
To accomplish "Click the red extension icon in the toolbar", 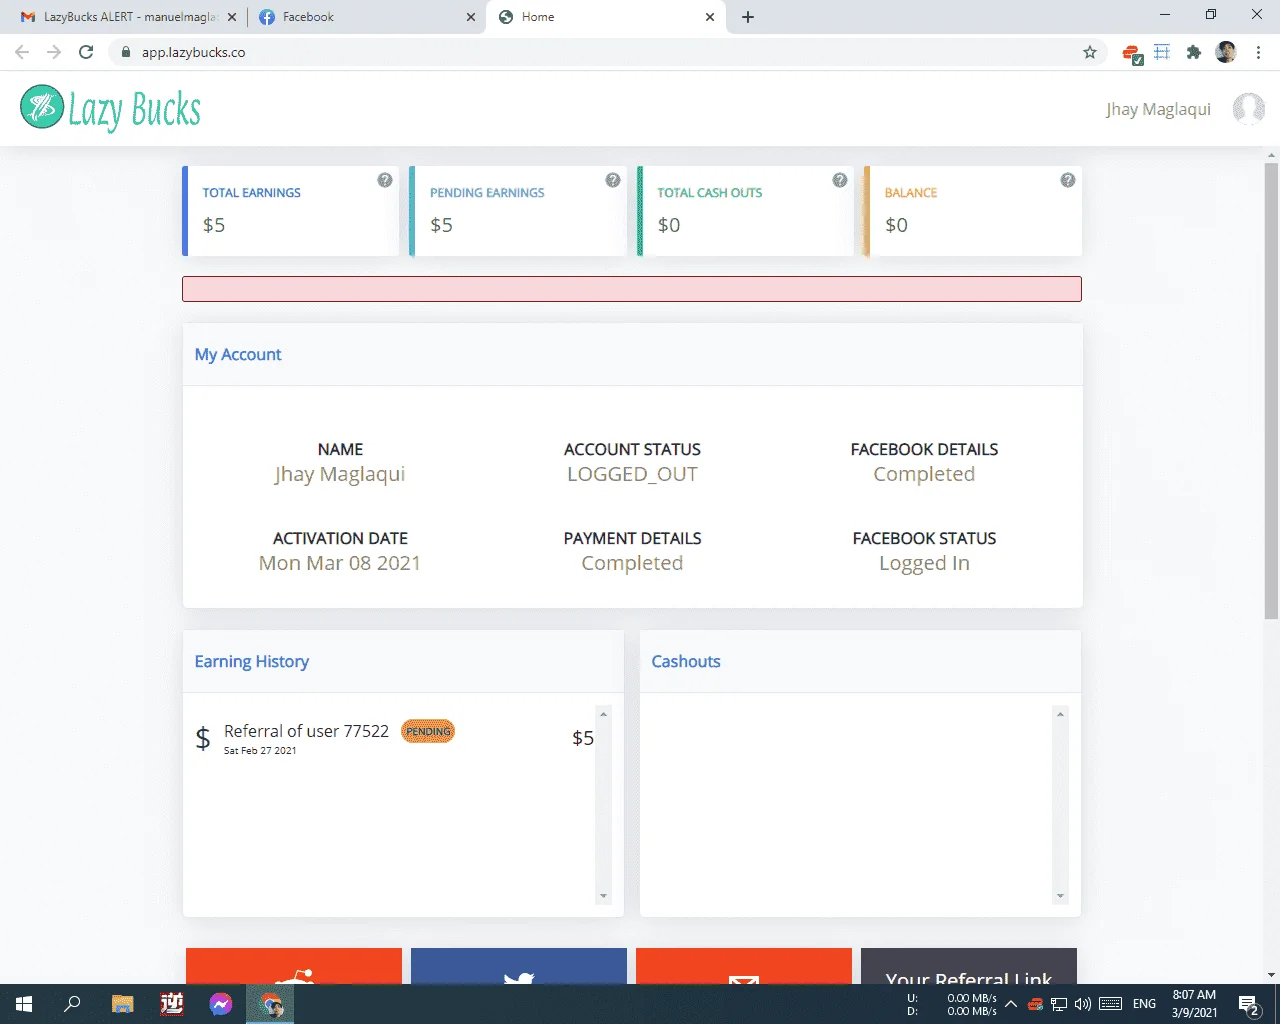I will point(1132,53).
